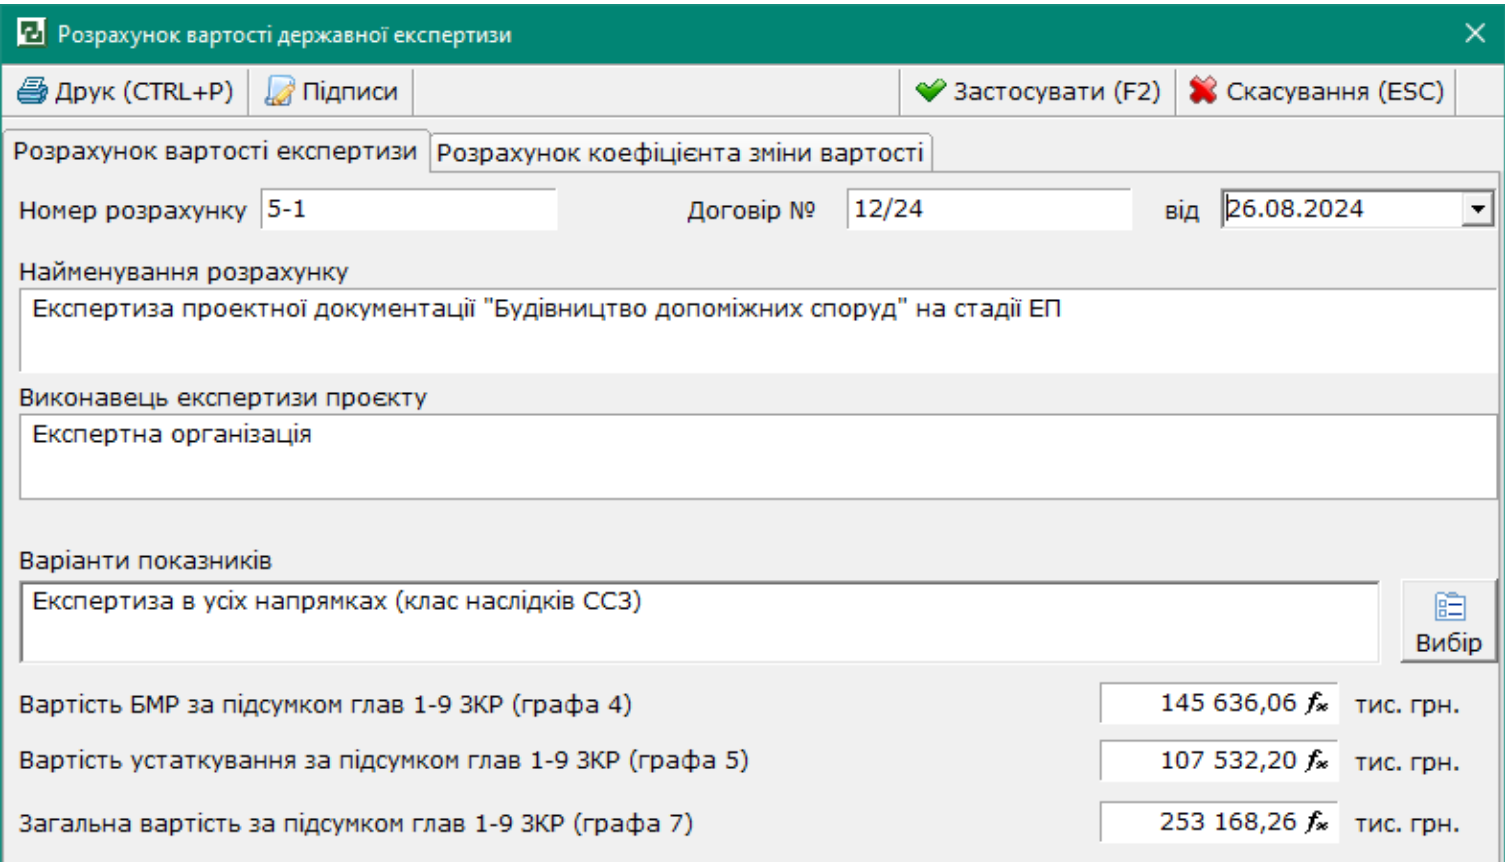The image size is (1505, 862).
Task: Switch to Розрахунок вартості експертизи tab
Action: (x=215, y=151)
